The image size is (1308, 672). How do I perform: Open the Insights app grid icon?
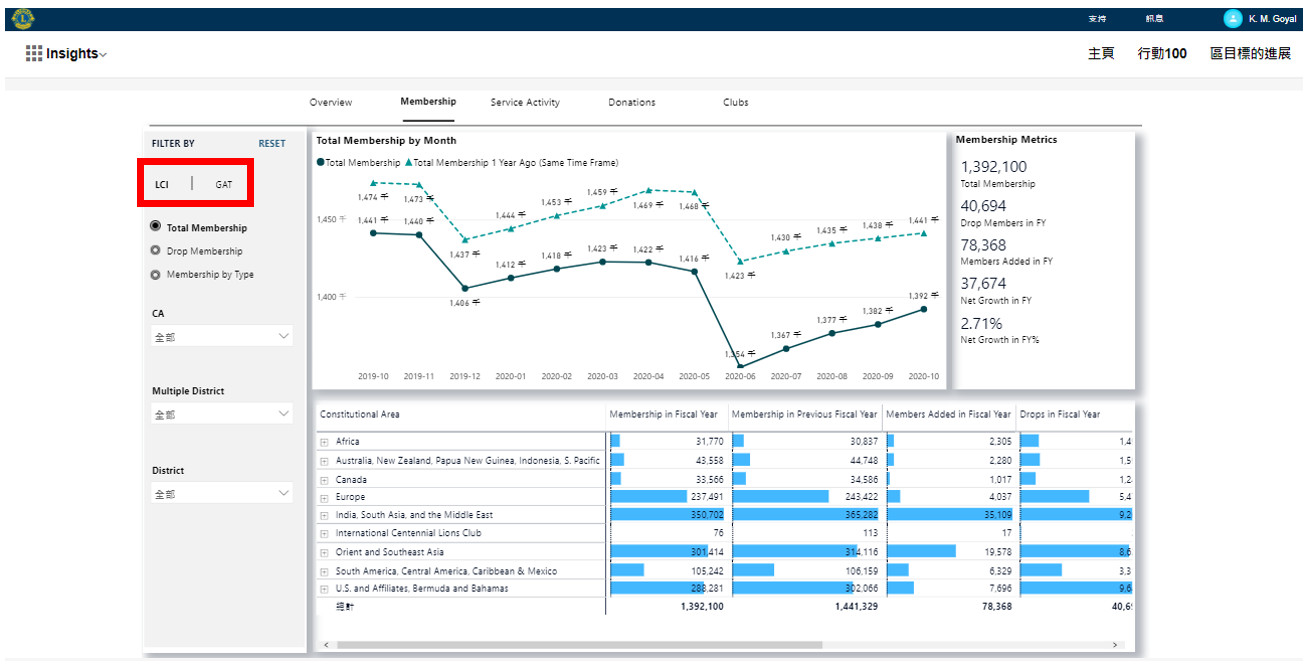point(34,54)
